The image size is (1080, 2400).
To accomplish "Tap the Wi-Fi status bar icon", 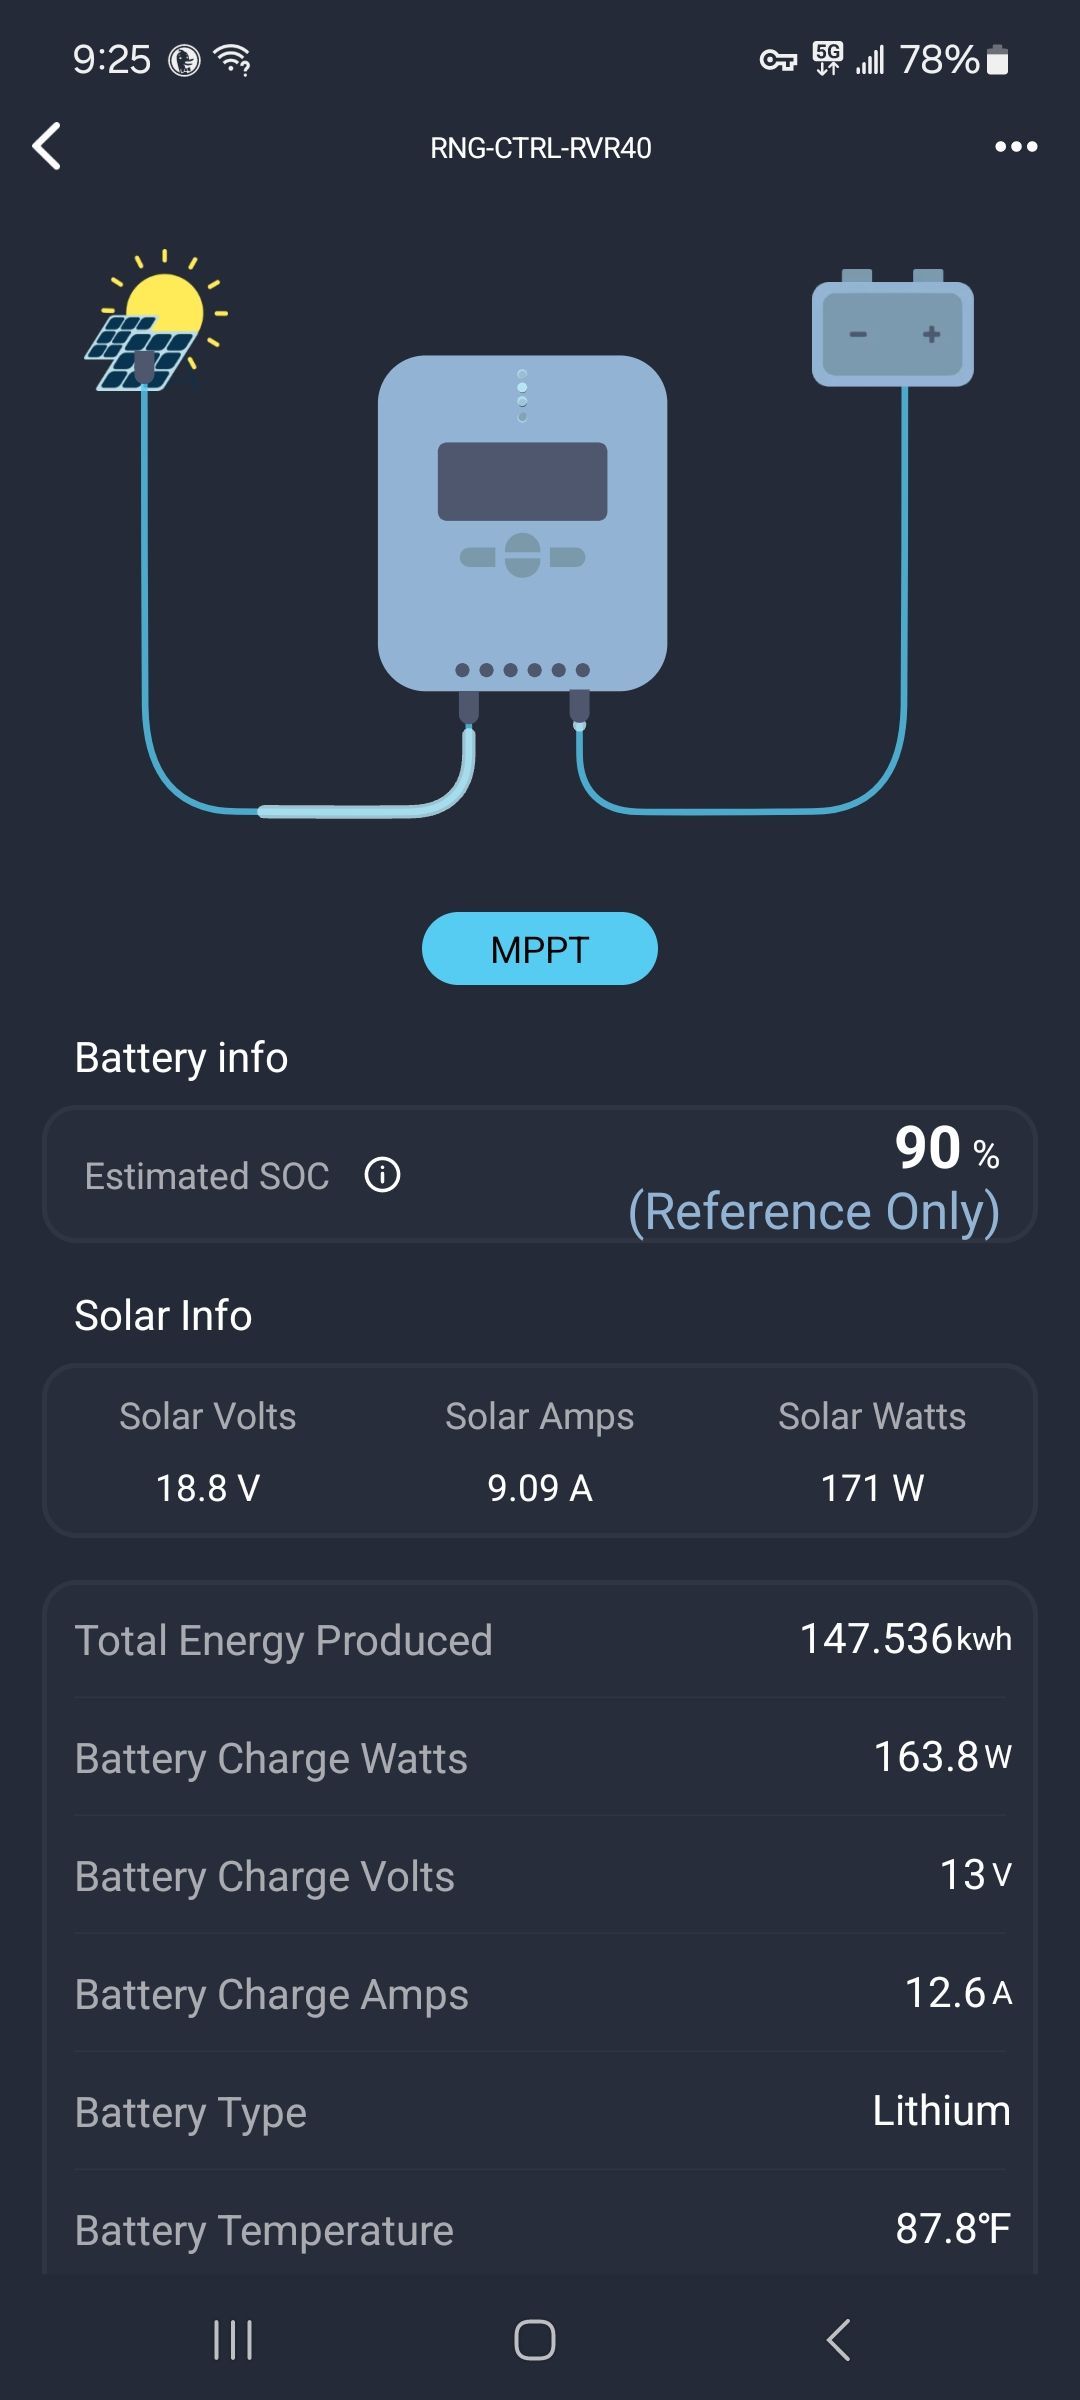I will coord(234,60).
